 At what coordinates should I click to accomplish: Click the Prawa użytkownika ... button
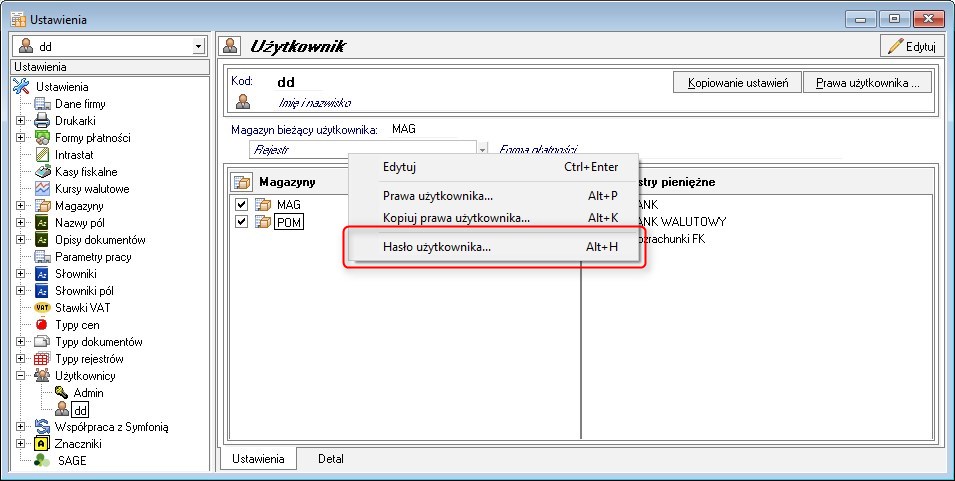(x=867, y=83)
